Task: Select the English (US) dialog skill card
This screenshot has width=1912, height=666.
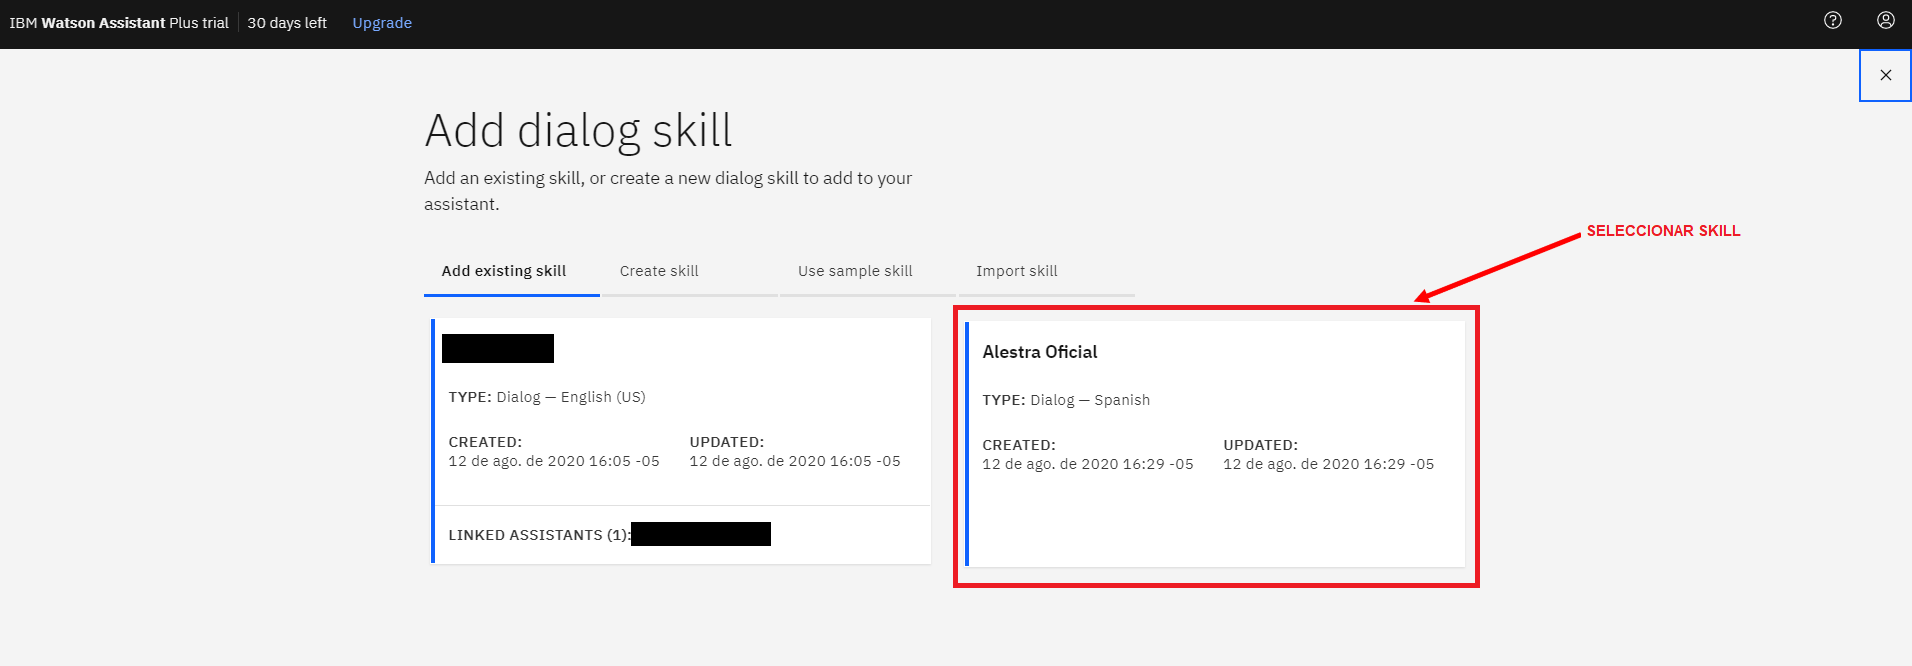Action: pyautogui.click(x=681, y=440)
